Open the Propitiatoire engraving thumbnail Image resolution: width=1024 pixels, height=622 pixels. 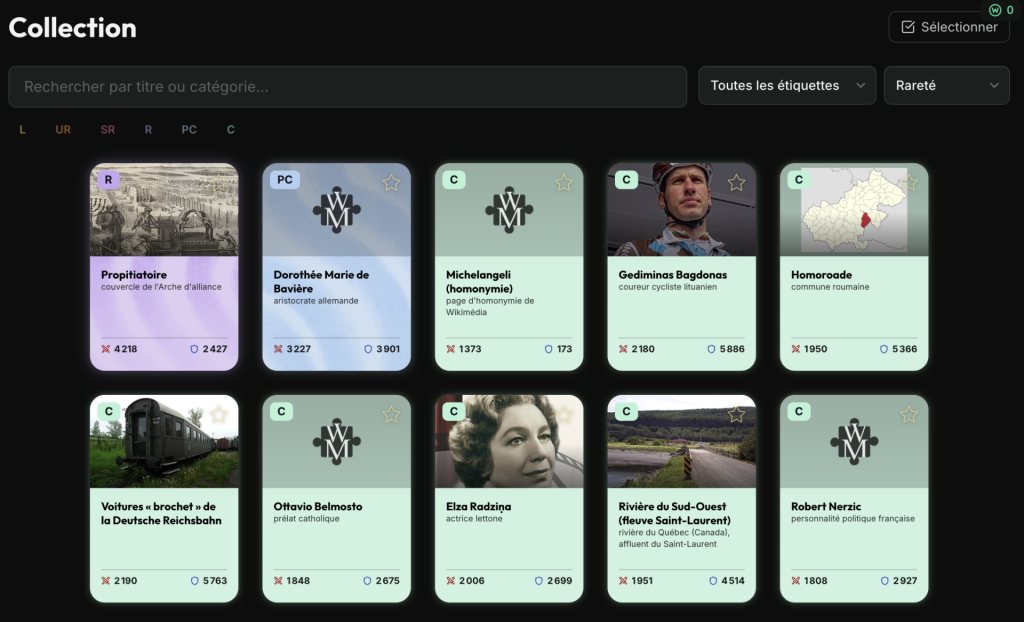coord(164,210)
